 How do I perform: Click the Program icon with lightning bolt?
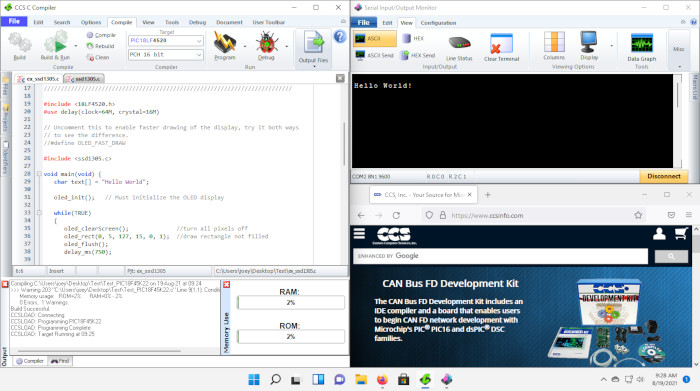[x=225, y=46]
